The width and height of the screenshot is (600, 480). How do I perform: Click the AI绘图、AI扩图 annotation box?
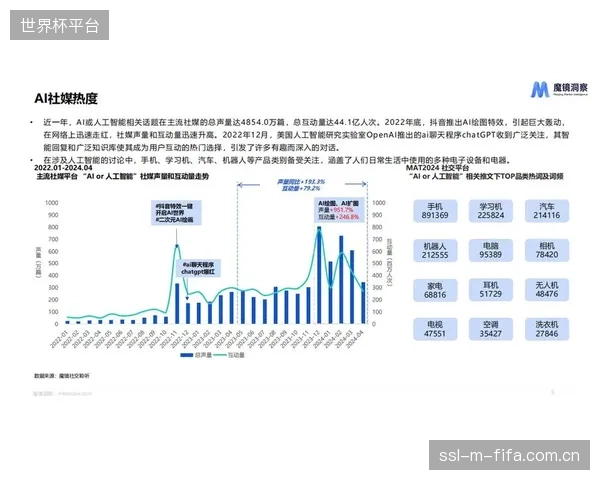(x=339, y=210)
